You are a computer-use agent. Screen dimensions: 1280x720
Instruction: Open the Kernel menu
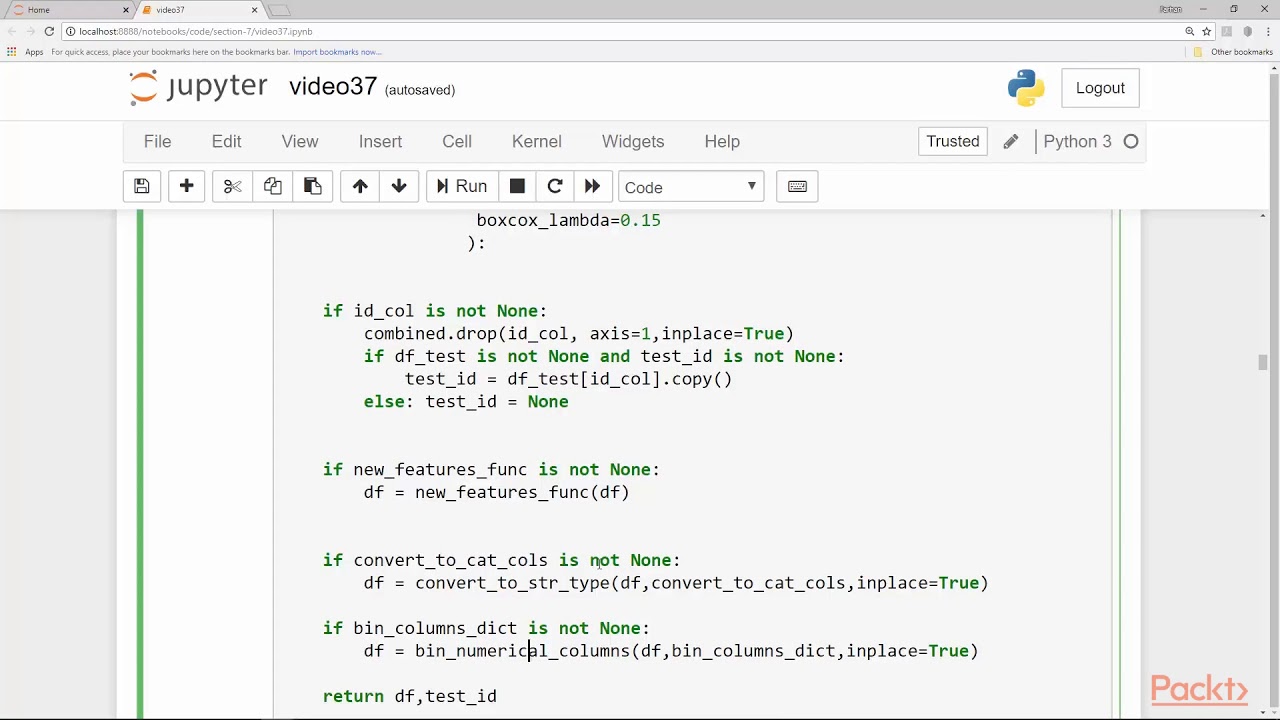point(537,141)
